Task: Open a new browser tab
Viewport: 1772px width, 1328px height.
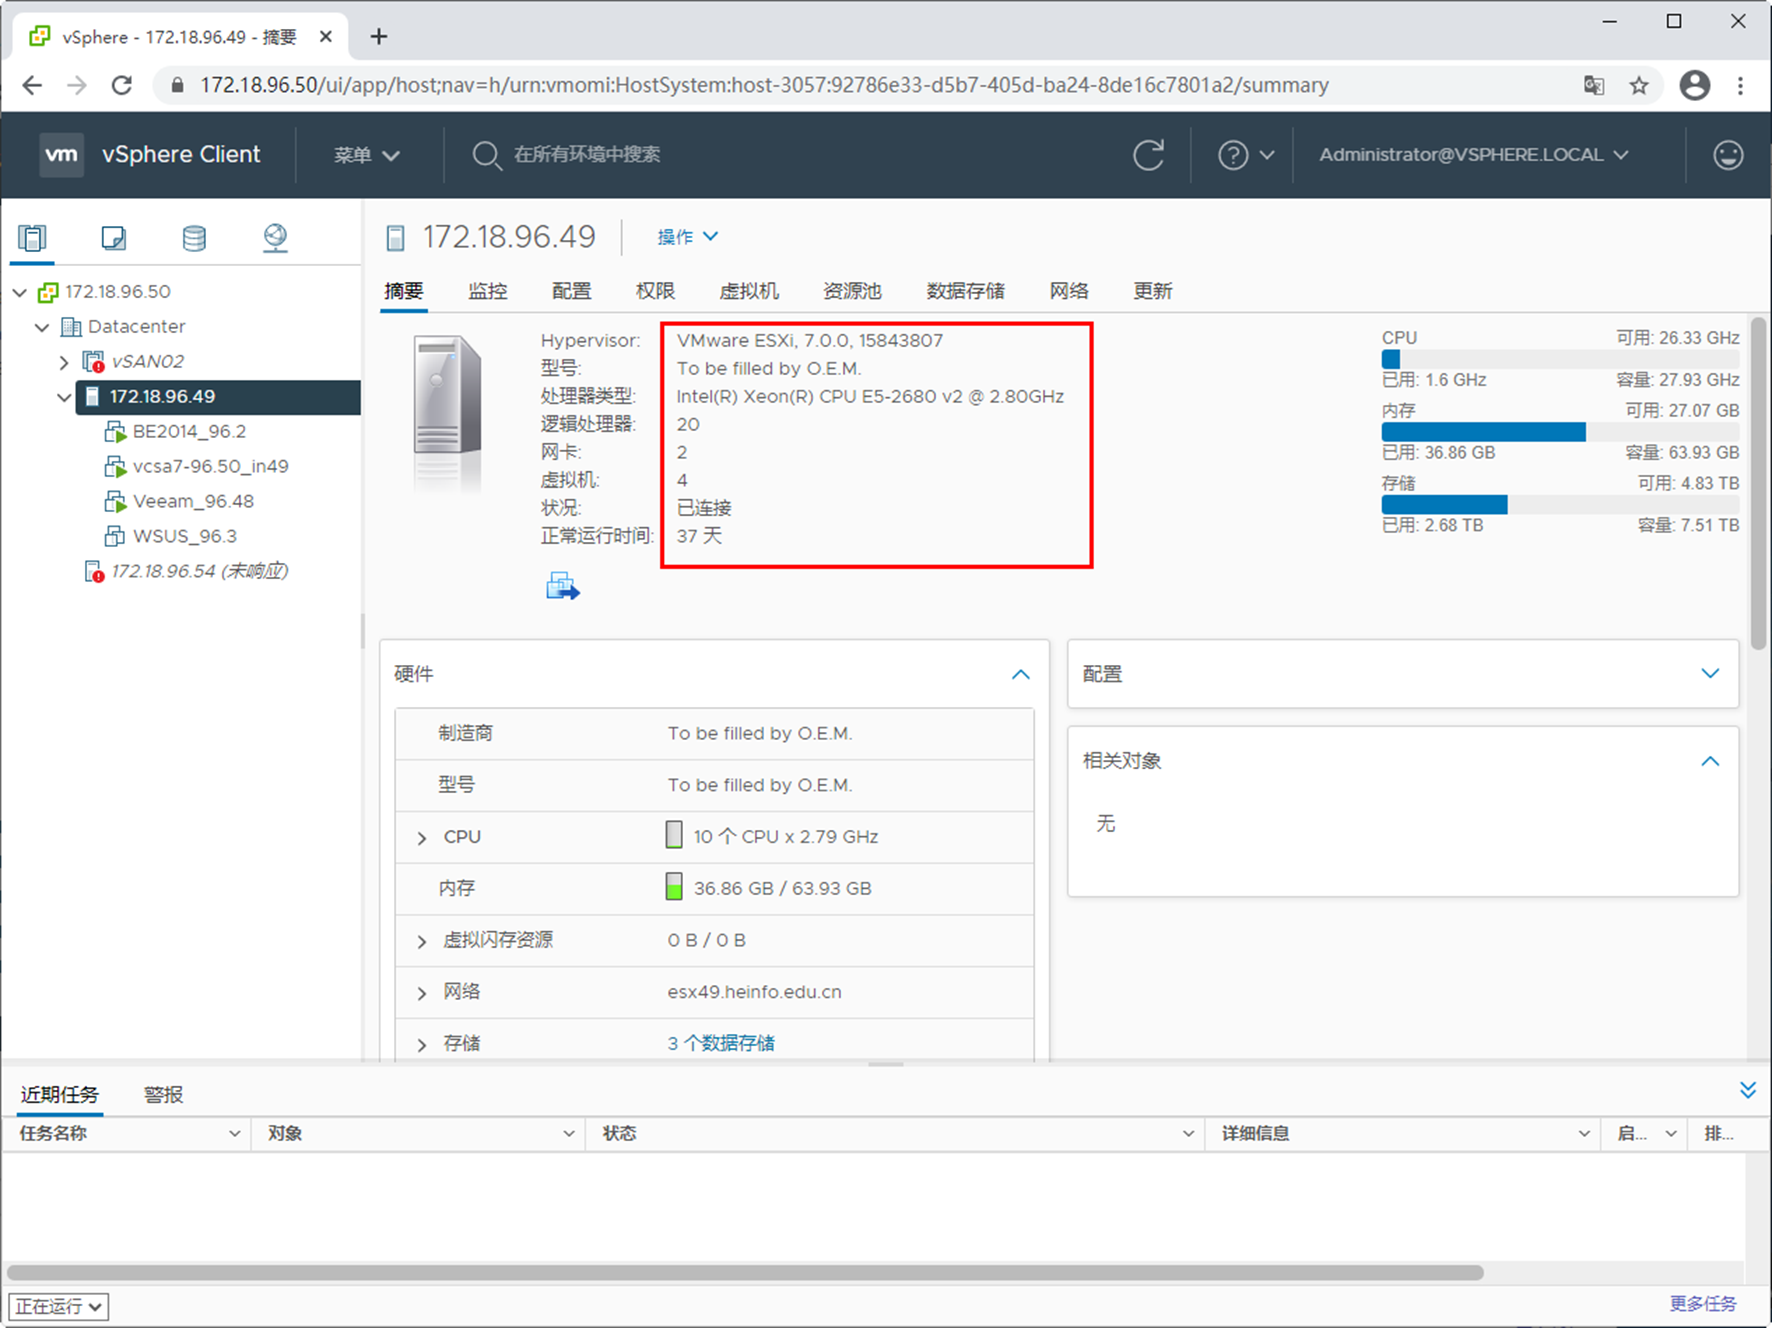Action: (x=378, y=36)
